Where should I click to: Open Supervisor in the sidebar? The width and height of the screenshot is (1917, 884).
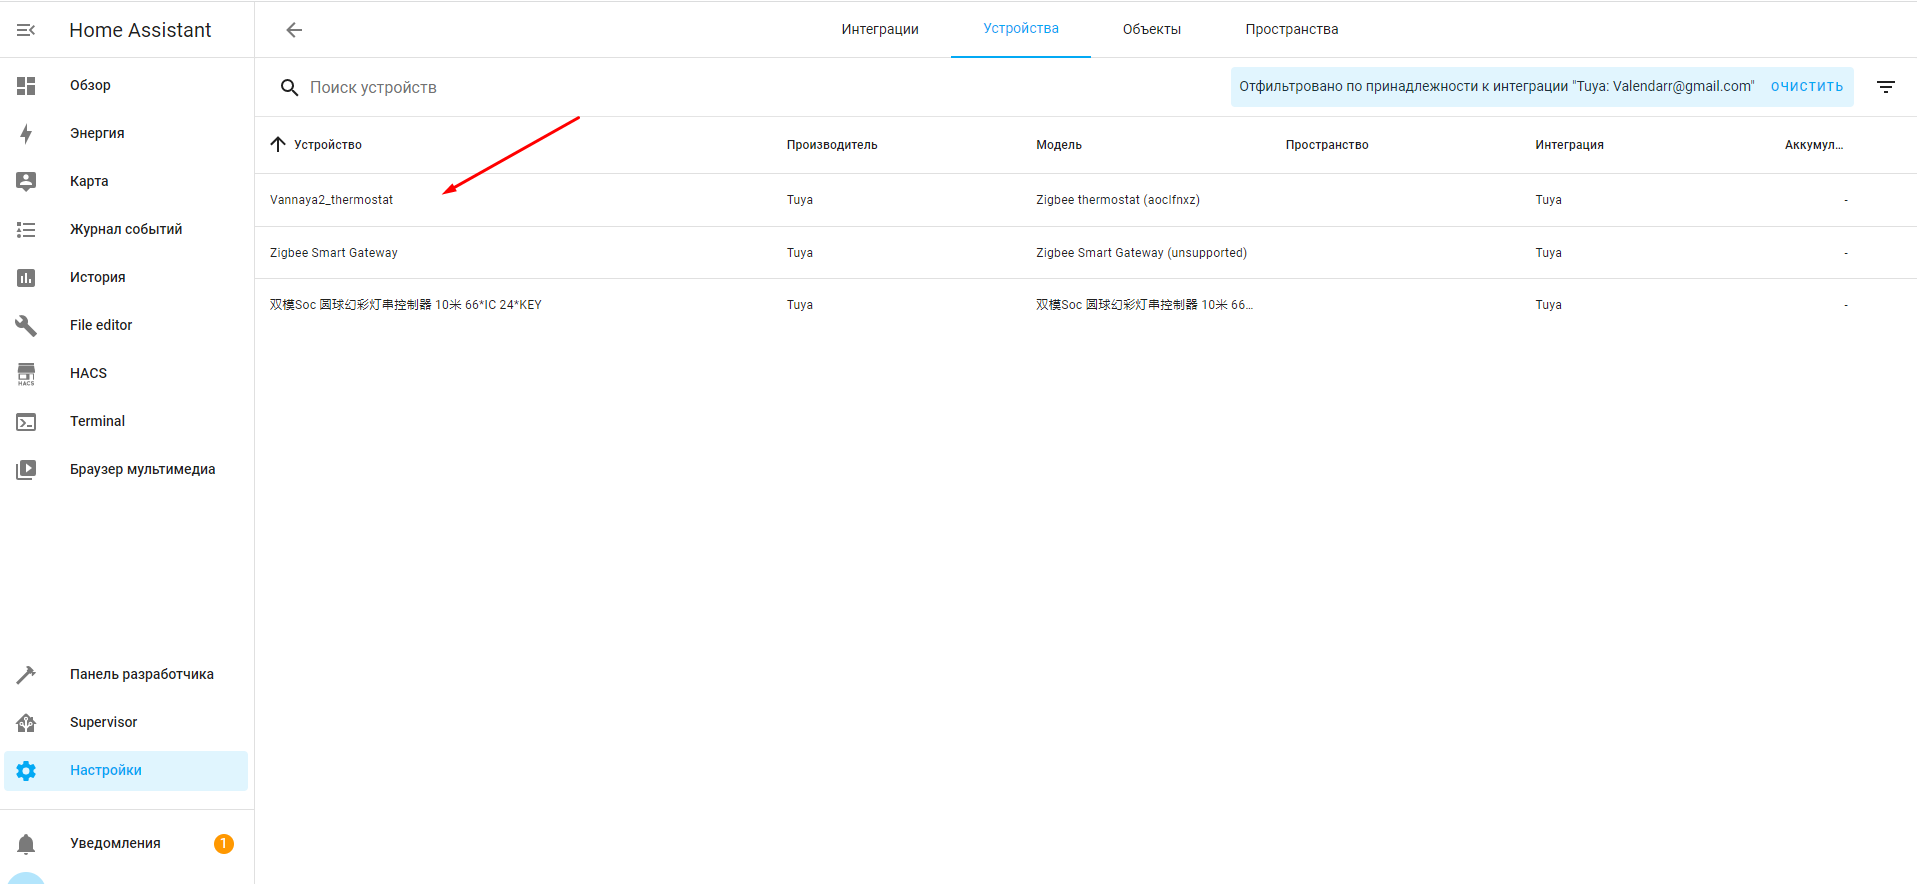click(x=126, y=723)
